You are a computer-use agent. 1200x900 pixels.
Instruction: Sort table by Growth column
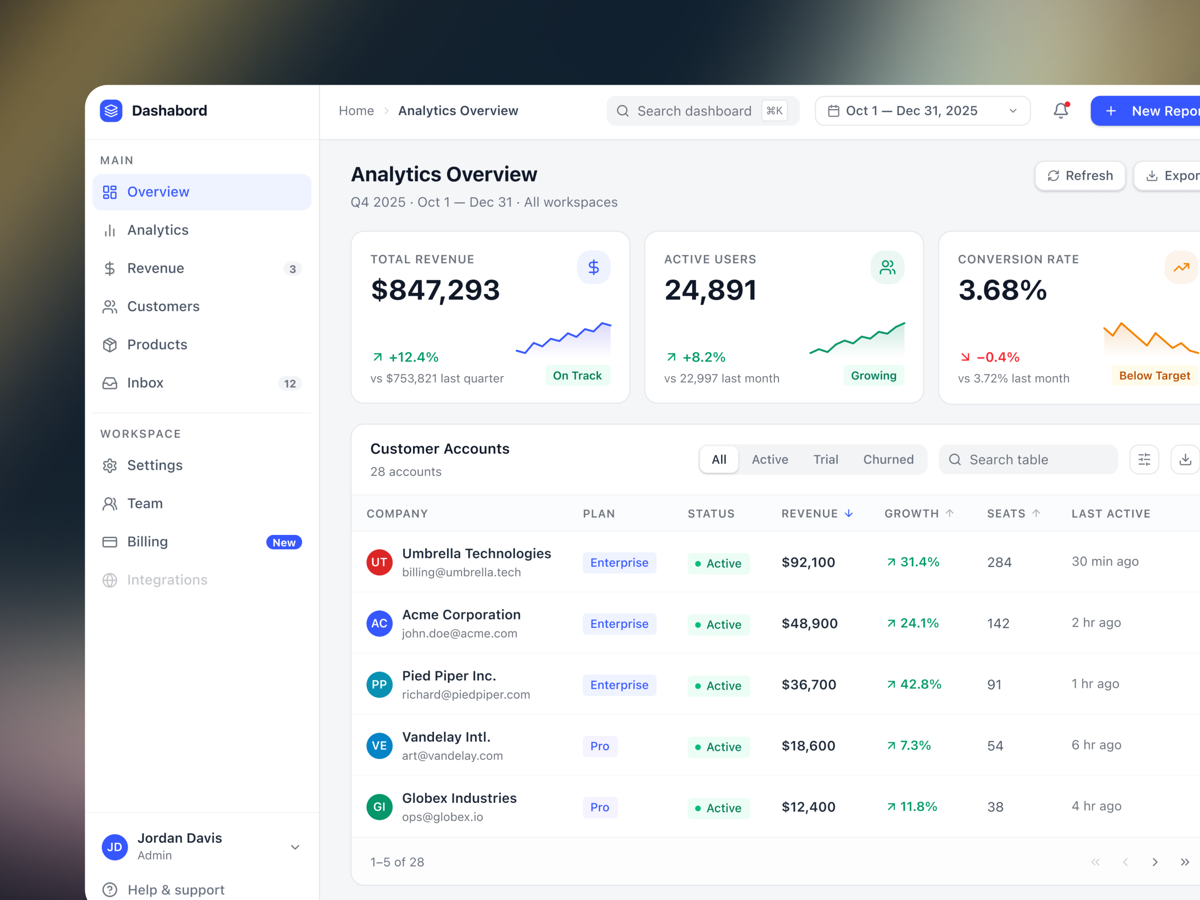tap(919, 514)
